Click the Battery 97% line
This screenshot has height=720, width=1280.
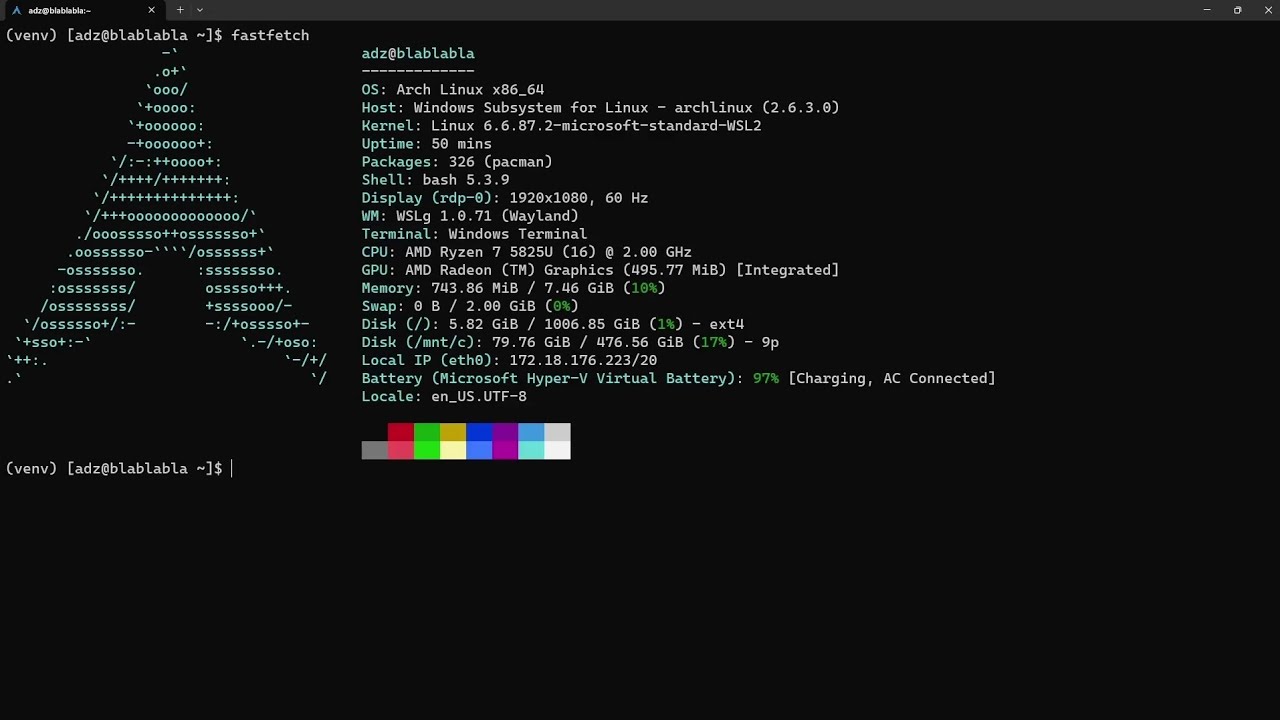pos(678,377)
